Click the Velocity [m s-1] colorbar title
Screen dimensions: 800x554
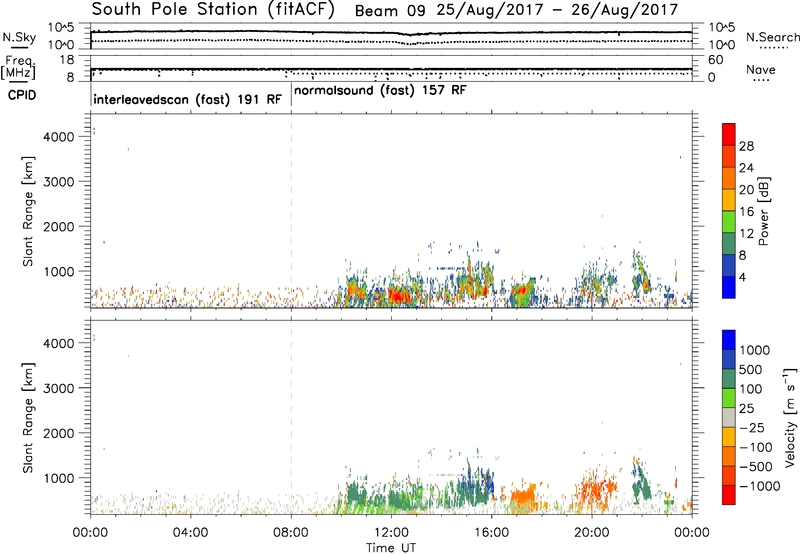[790, 417]
